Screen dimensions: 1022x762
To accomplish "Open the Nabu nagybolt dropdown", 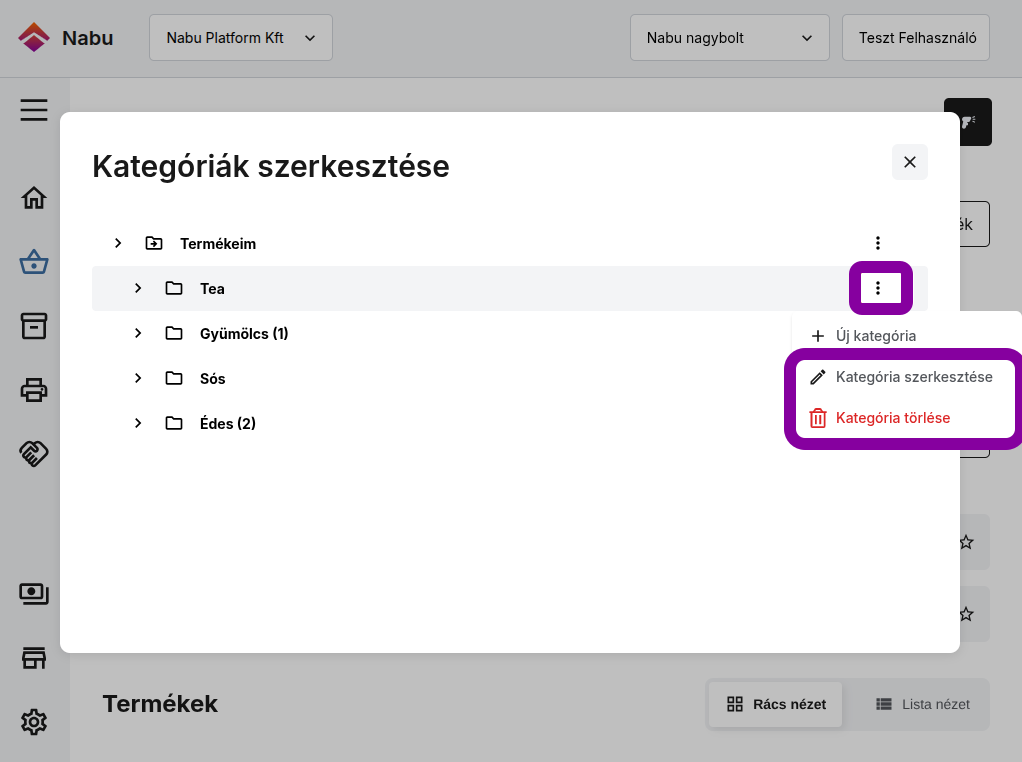I will point(730,38).
